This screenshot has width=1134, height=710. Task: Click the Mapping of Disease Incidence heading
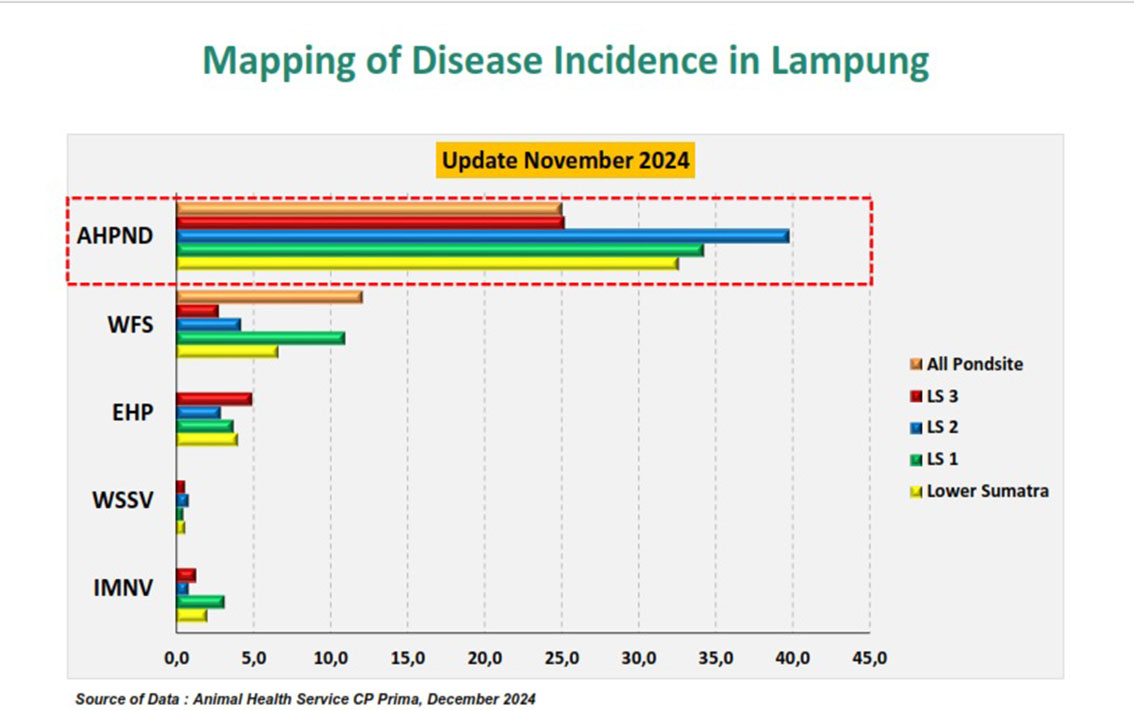[x=566, y=61]
